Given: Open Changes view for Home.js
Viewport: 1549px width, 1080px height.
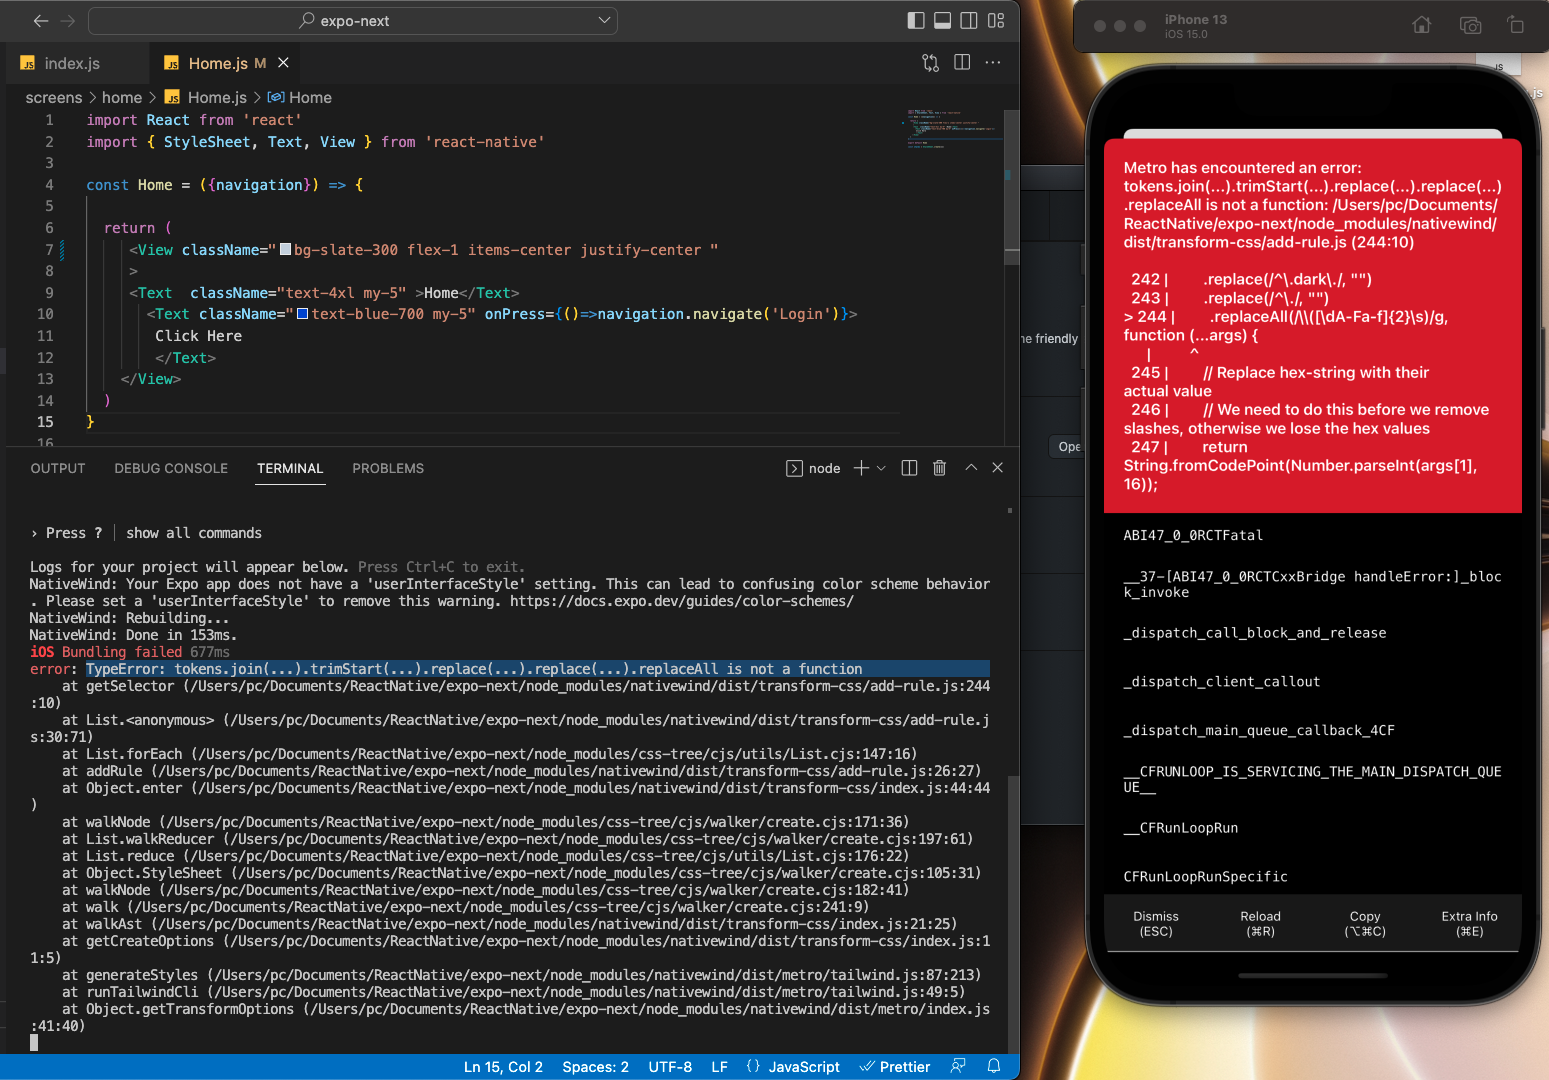Looking at the screenshot, I should click(x=930, y=62).
